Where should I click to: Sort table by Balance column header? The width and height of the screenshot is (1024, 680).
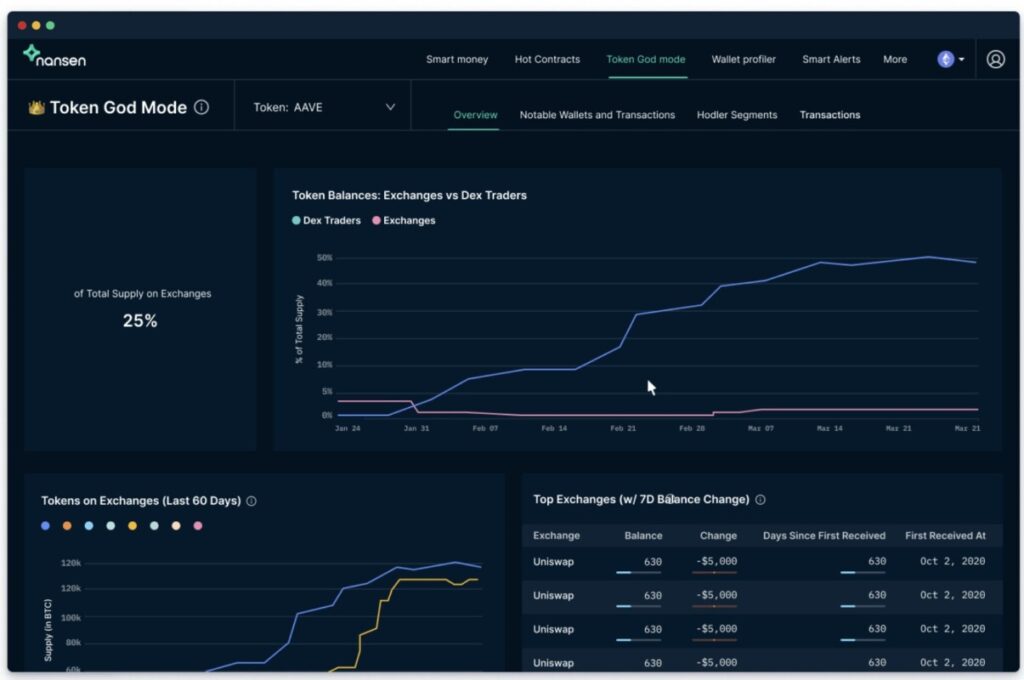(643, 536)
